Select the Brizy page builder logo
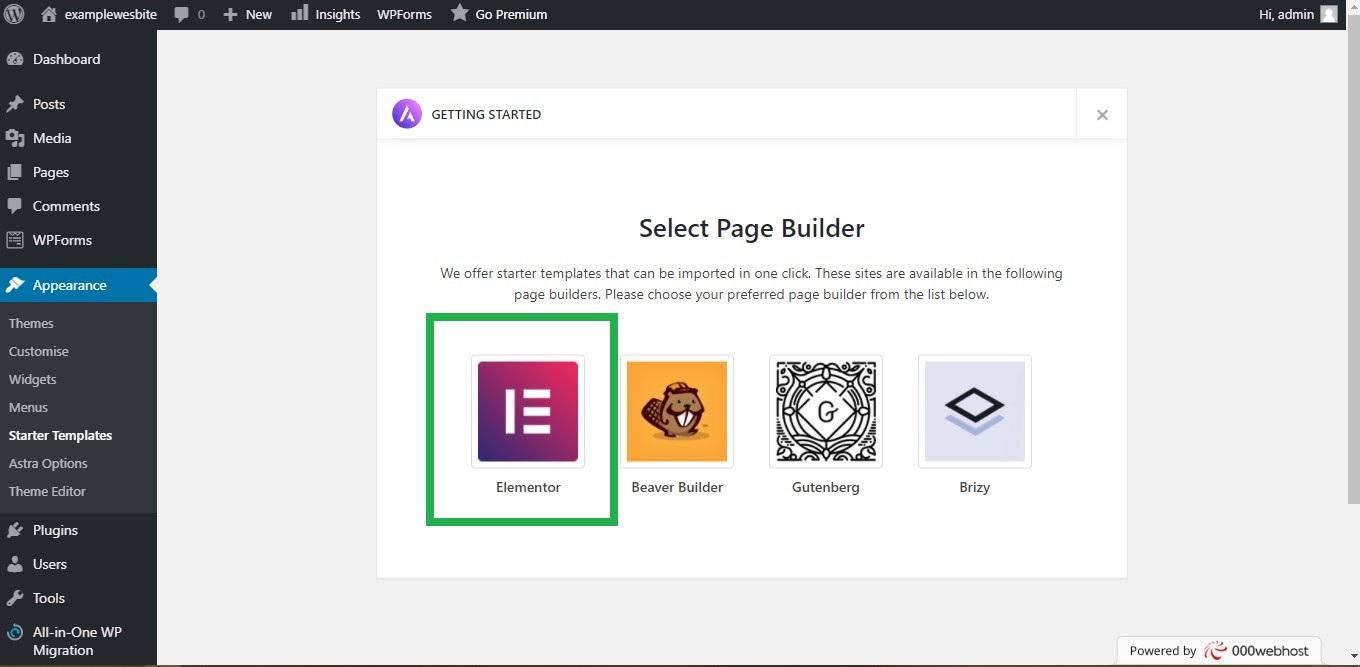This screenshot has height=667, width=1360. (x=975, y=411)
